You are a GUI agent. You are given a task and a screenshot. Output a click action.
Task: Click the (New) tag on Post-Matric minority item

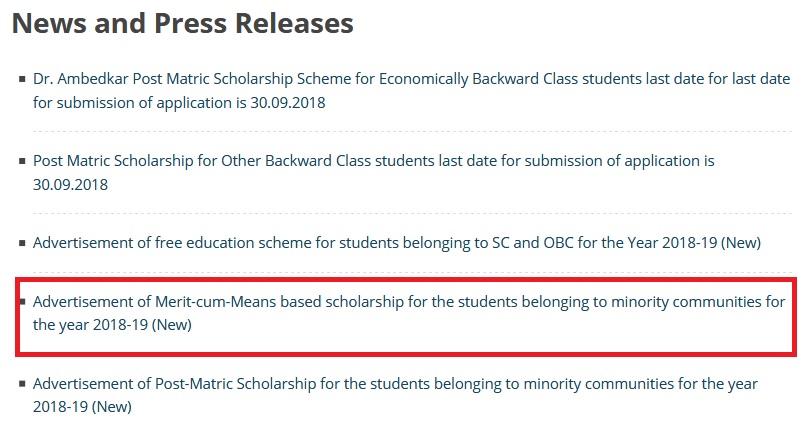pos(111,408)
